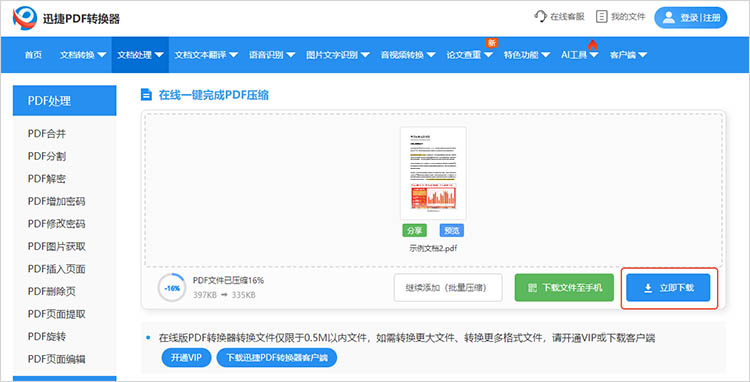Viewport: 750px width, 382px height.
Task: Open the 在线客服 link
Action: click(x=559, y=17)
